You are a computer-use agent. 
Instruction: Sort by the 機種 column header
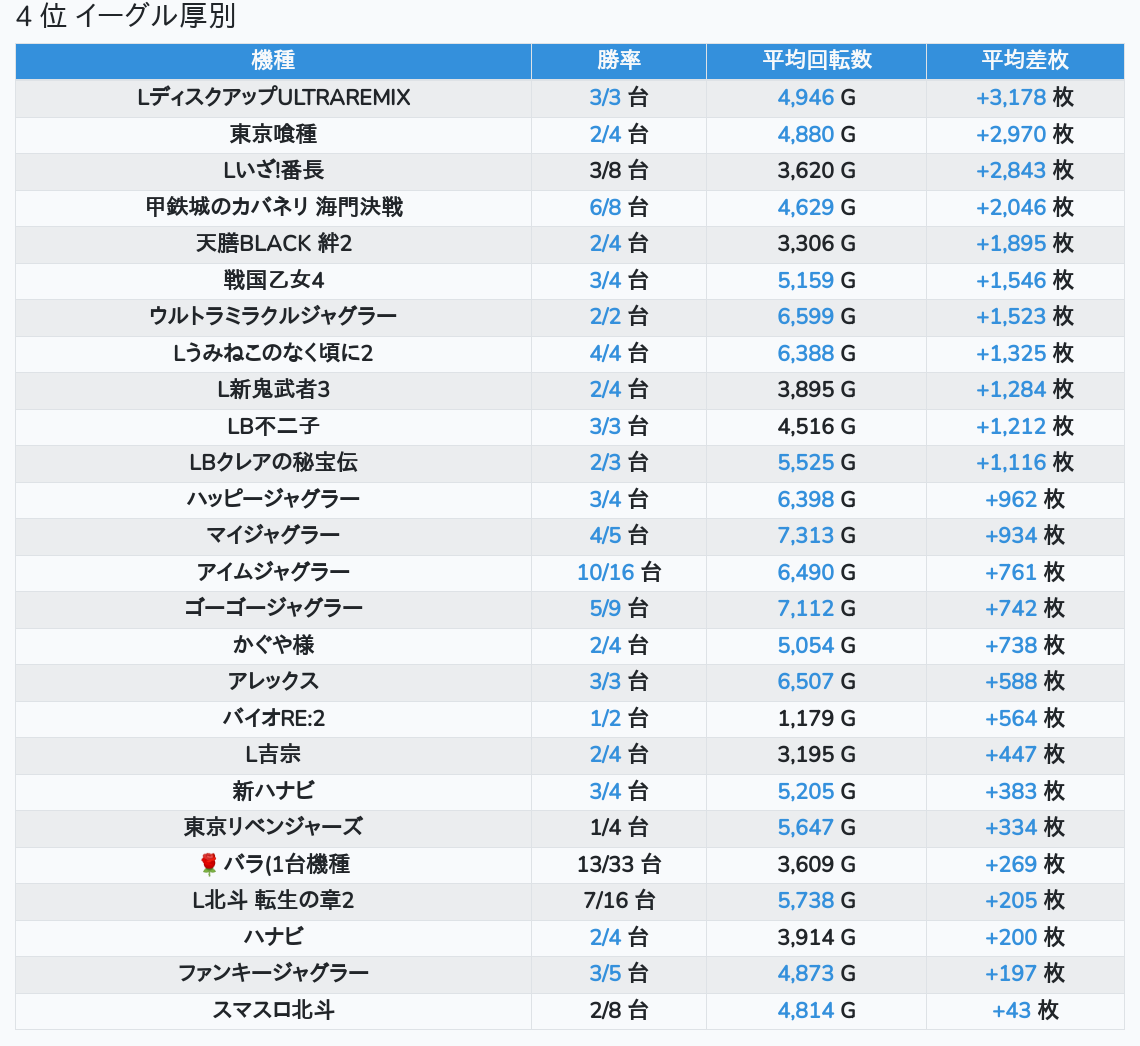click(x=273, y=60)
